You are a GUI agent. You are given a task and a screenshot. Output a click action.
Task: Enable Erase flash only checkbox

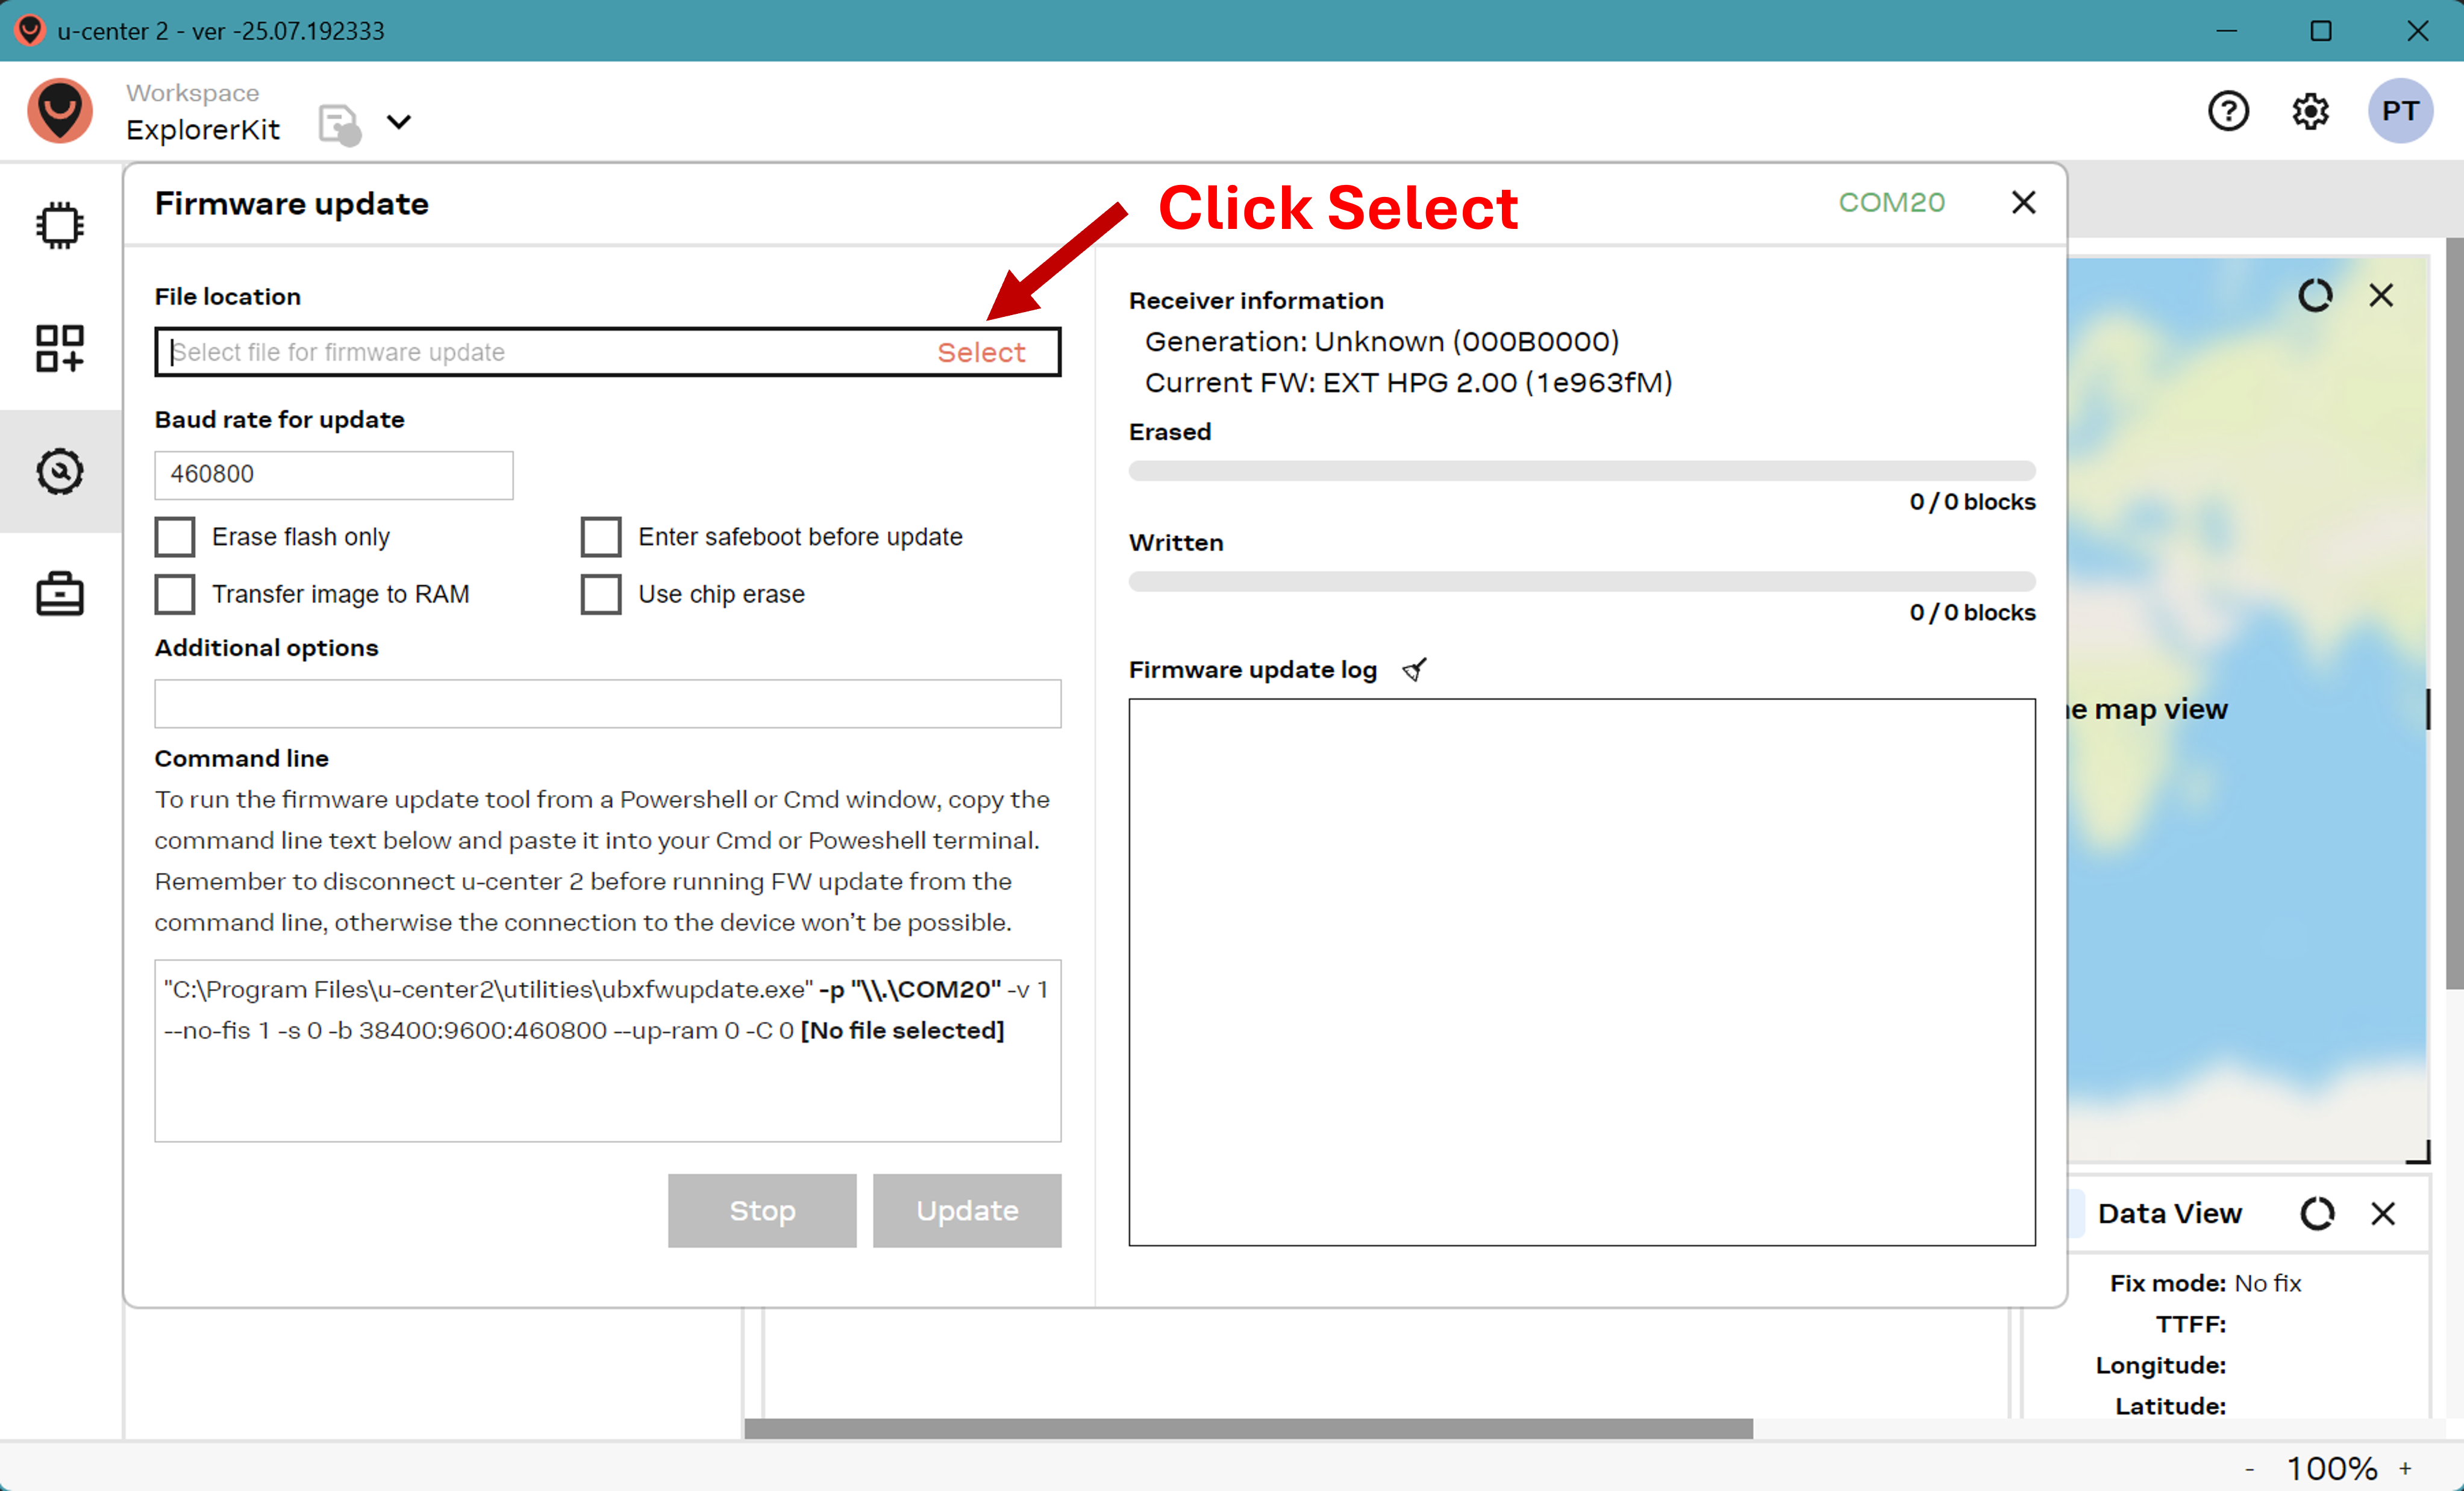coord(175,537)
